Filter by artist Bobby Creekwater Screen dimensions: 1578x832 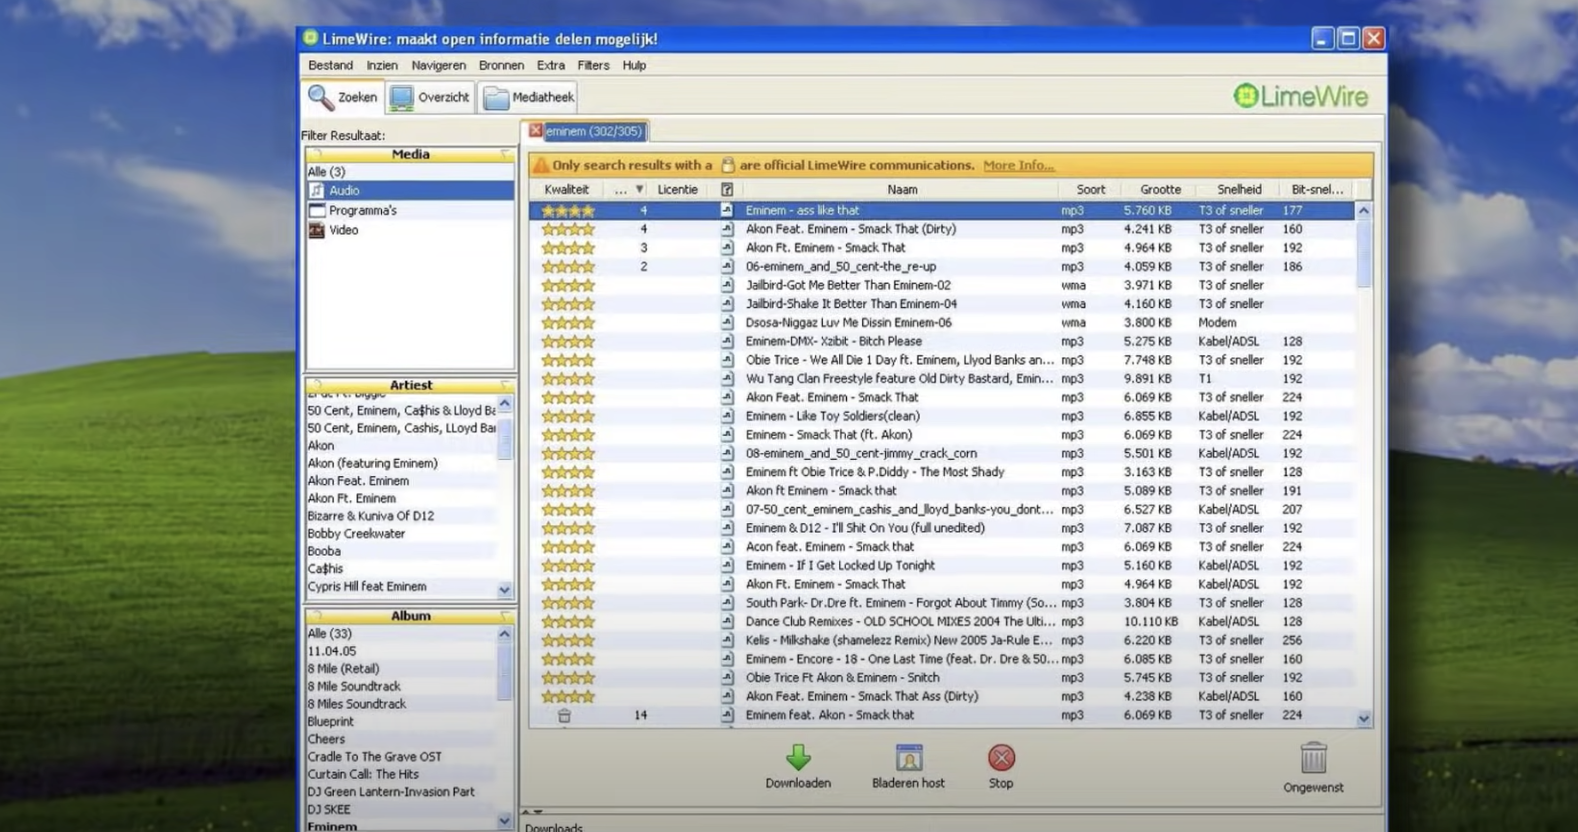356,533
